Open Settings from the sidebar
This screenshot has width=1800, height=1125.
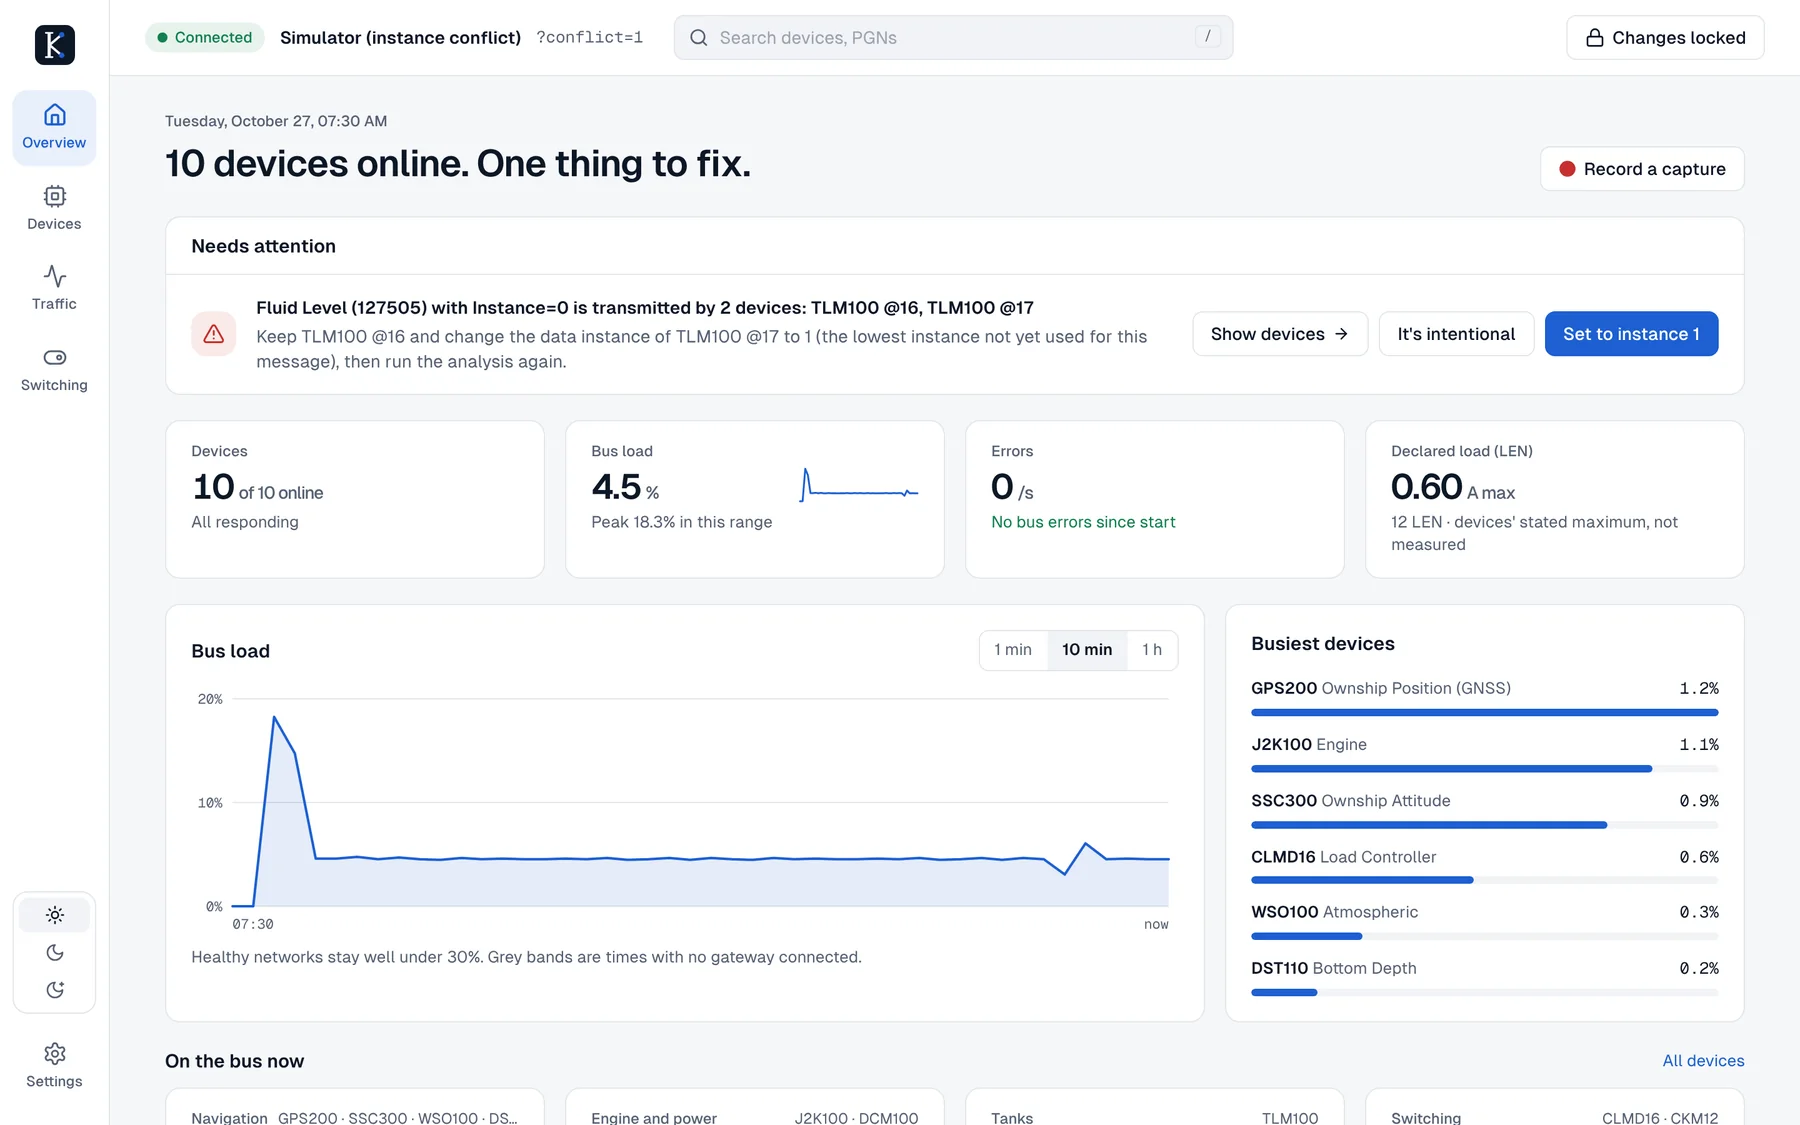coord(54,1066)
